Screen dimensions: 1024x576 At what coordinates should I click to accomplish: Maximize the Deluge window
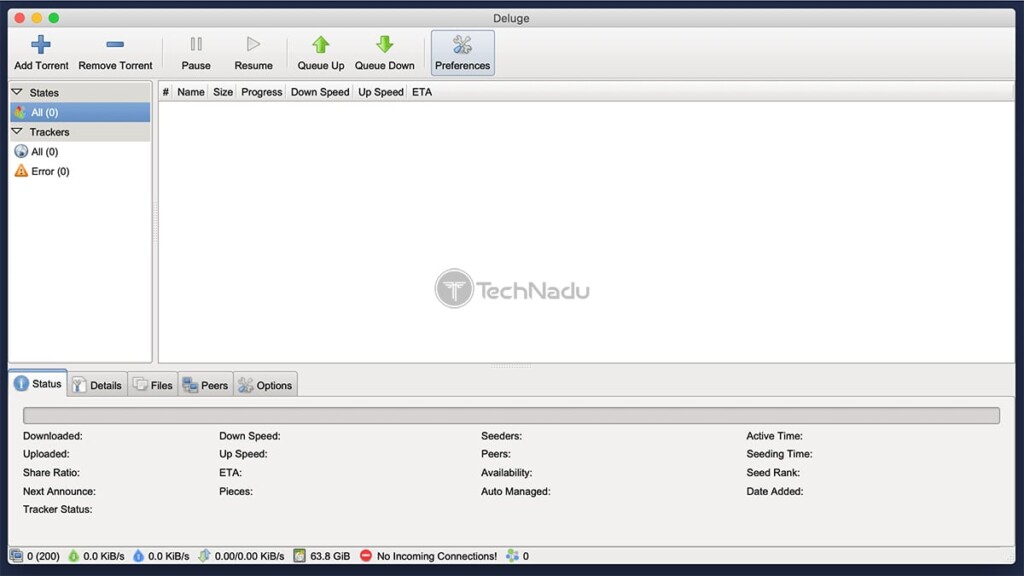tap(54, 18)
